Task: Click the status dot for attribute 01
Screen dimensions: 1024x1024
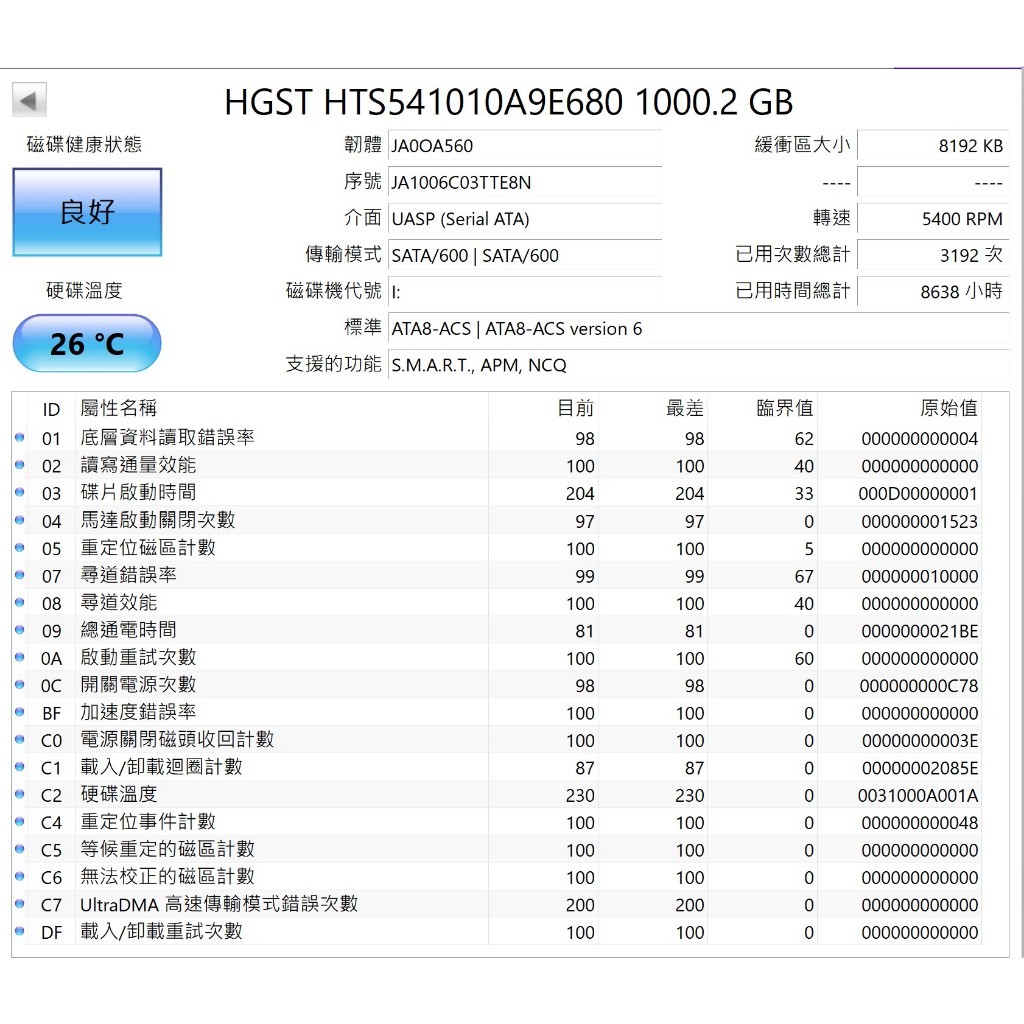Action: coord(20,438)
